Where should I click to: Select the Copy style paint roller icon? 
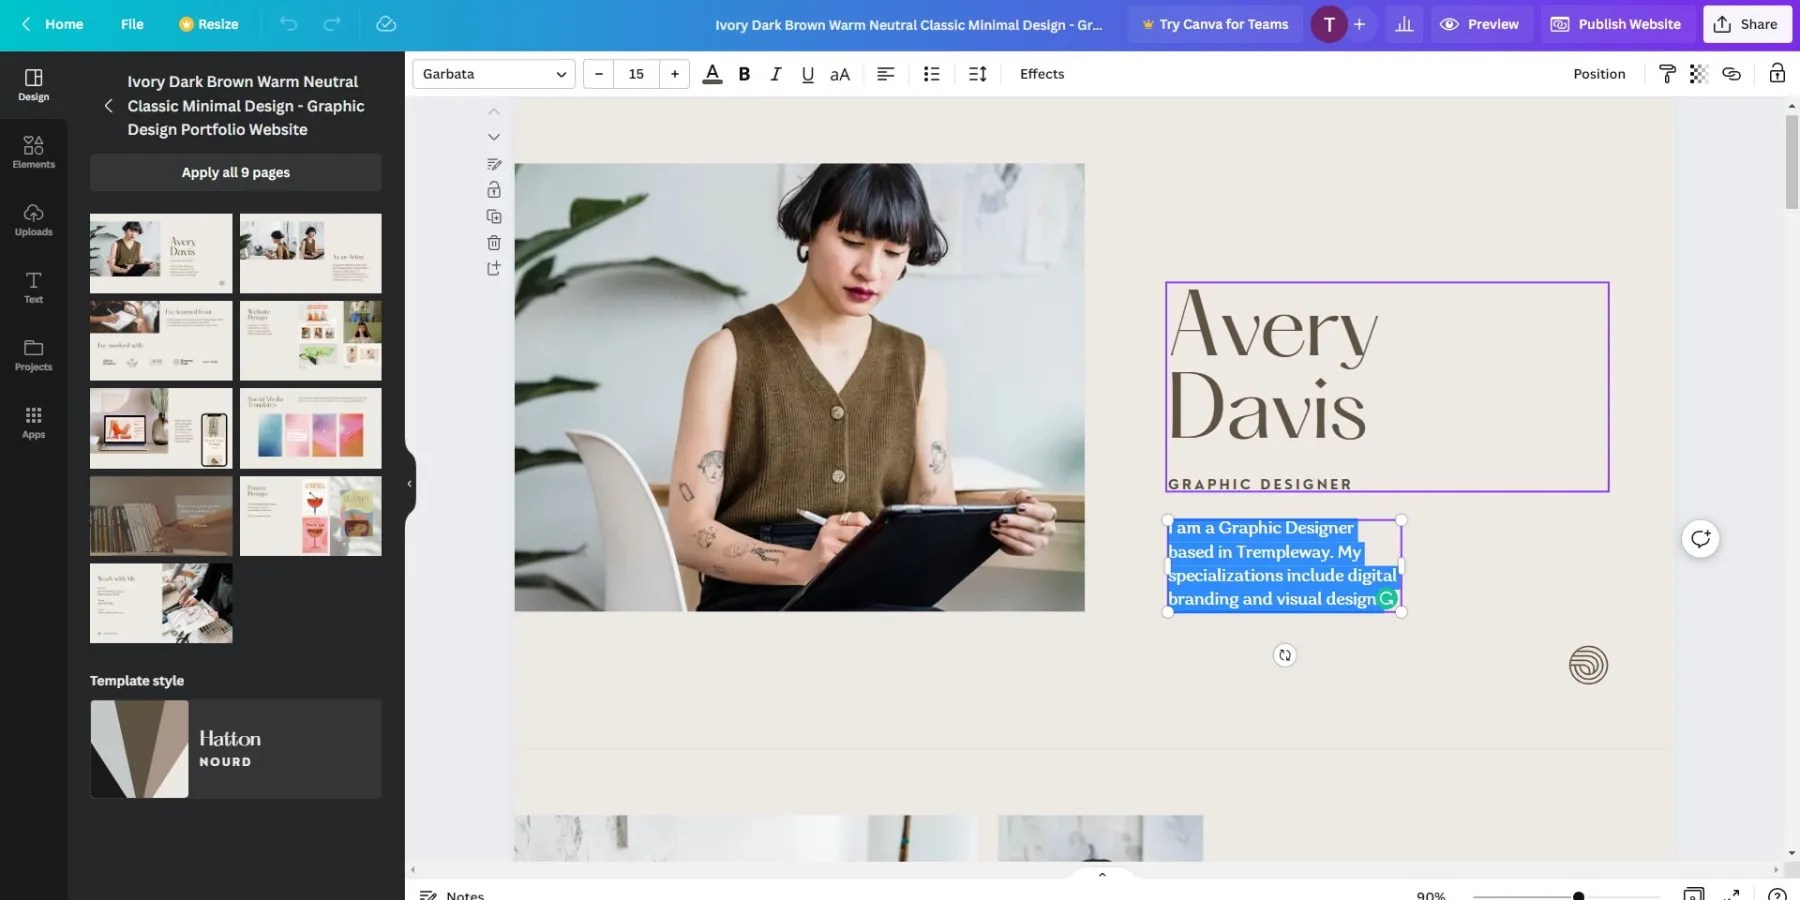click(x=1667, y=73)
